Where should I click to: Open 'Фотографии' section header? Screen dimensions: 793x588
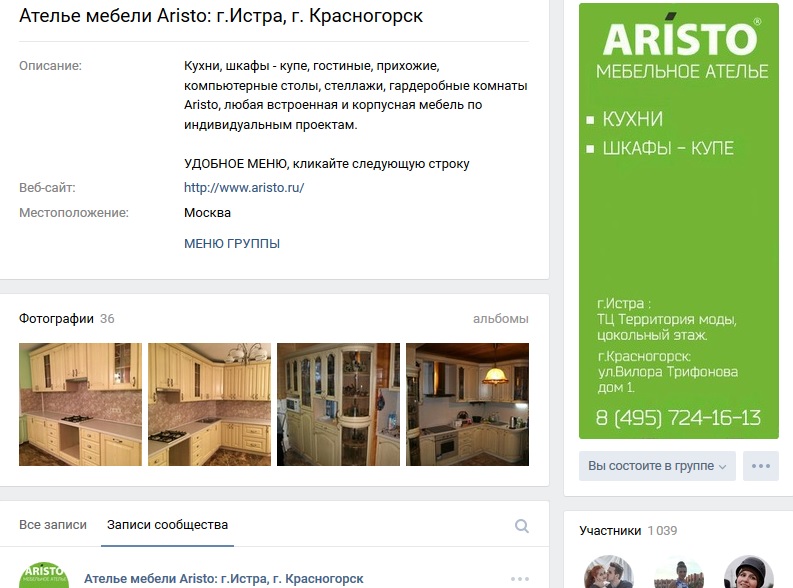(x=56, y=319)
